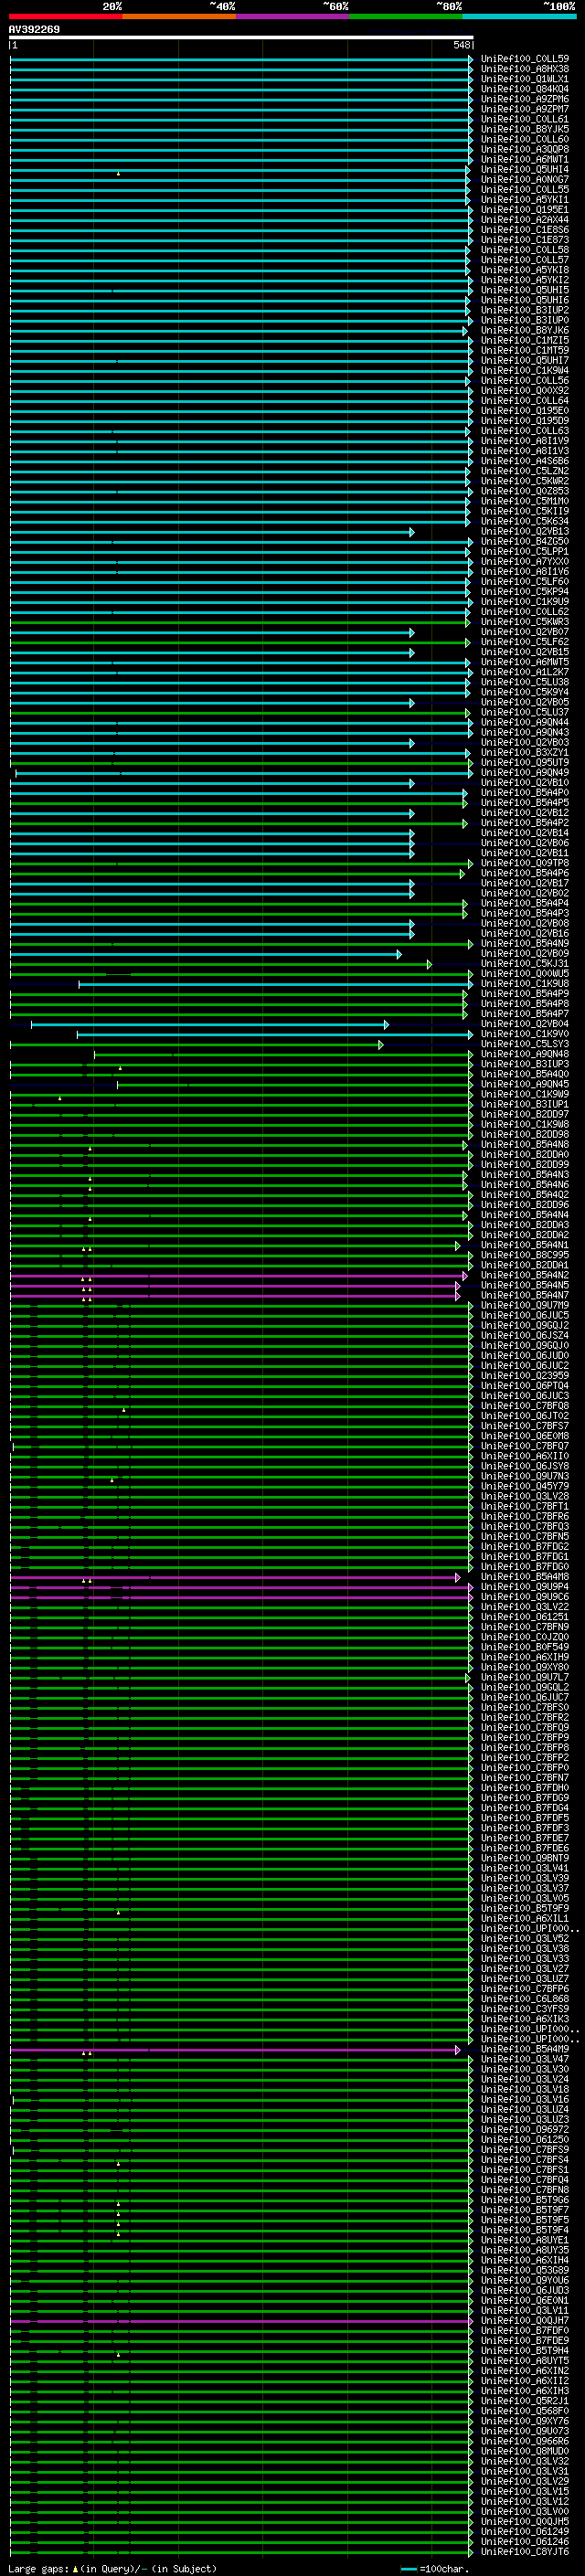Select the UniRef100_C0LL56 label

click(525, 380)
